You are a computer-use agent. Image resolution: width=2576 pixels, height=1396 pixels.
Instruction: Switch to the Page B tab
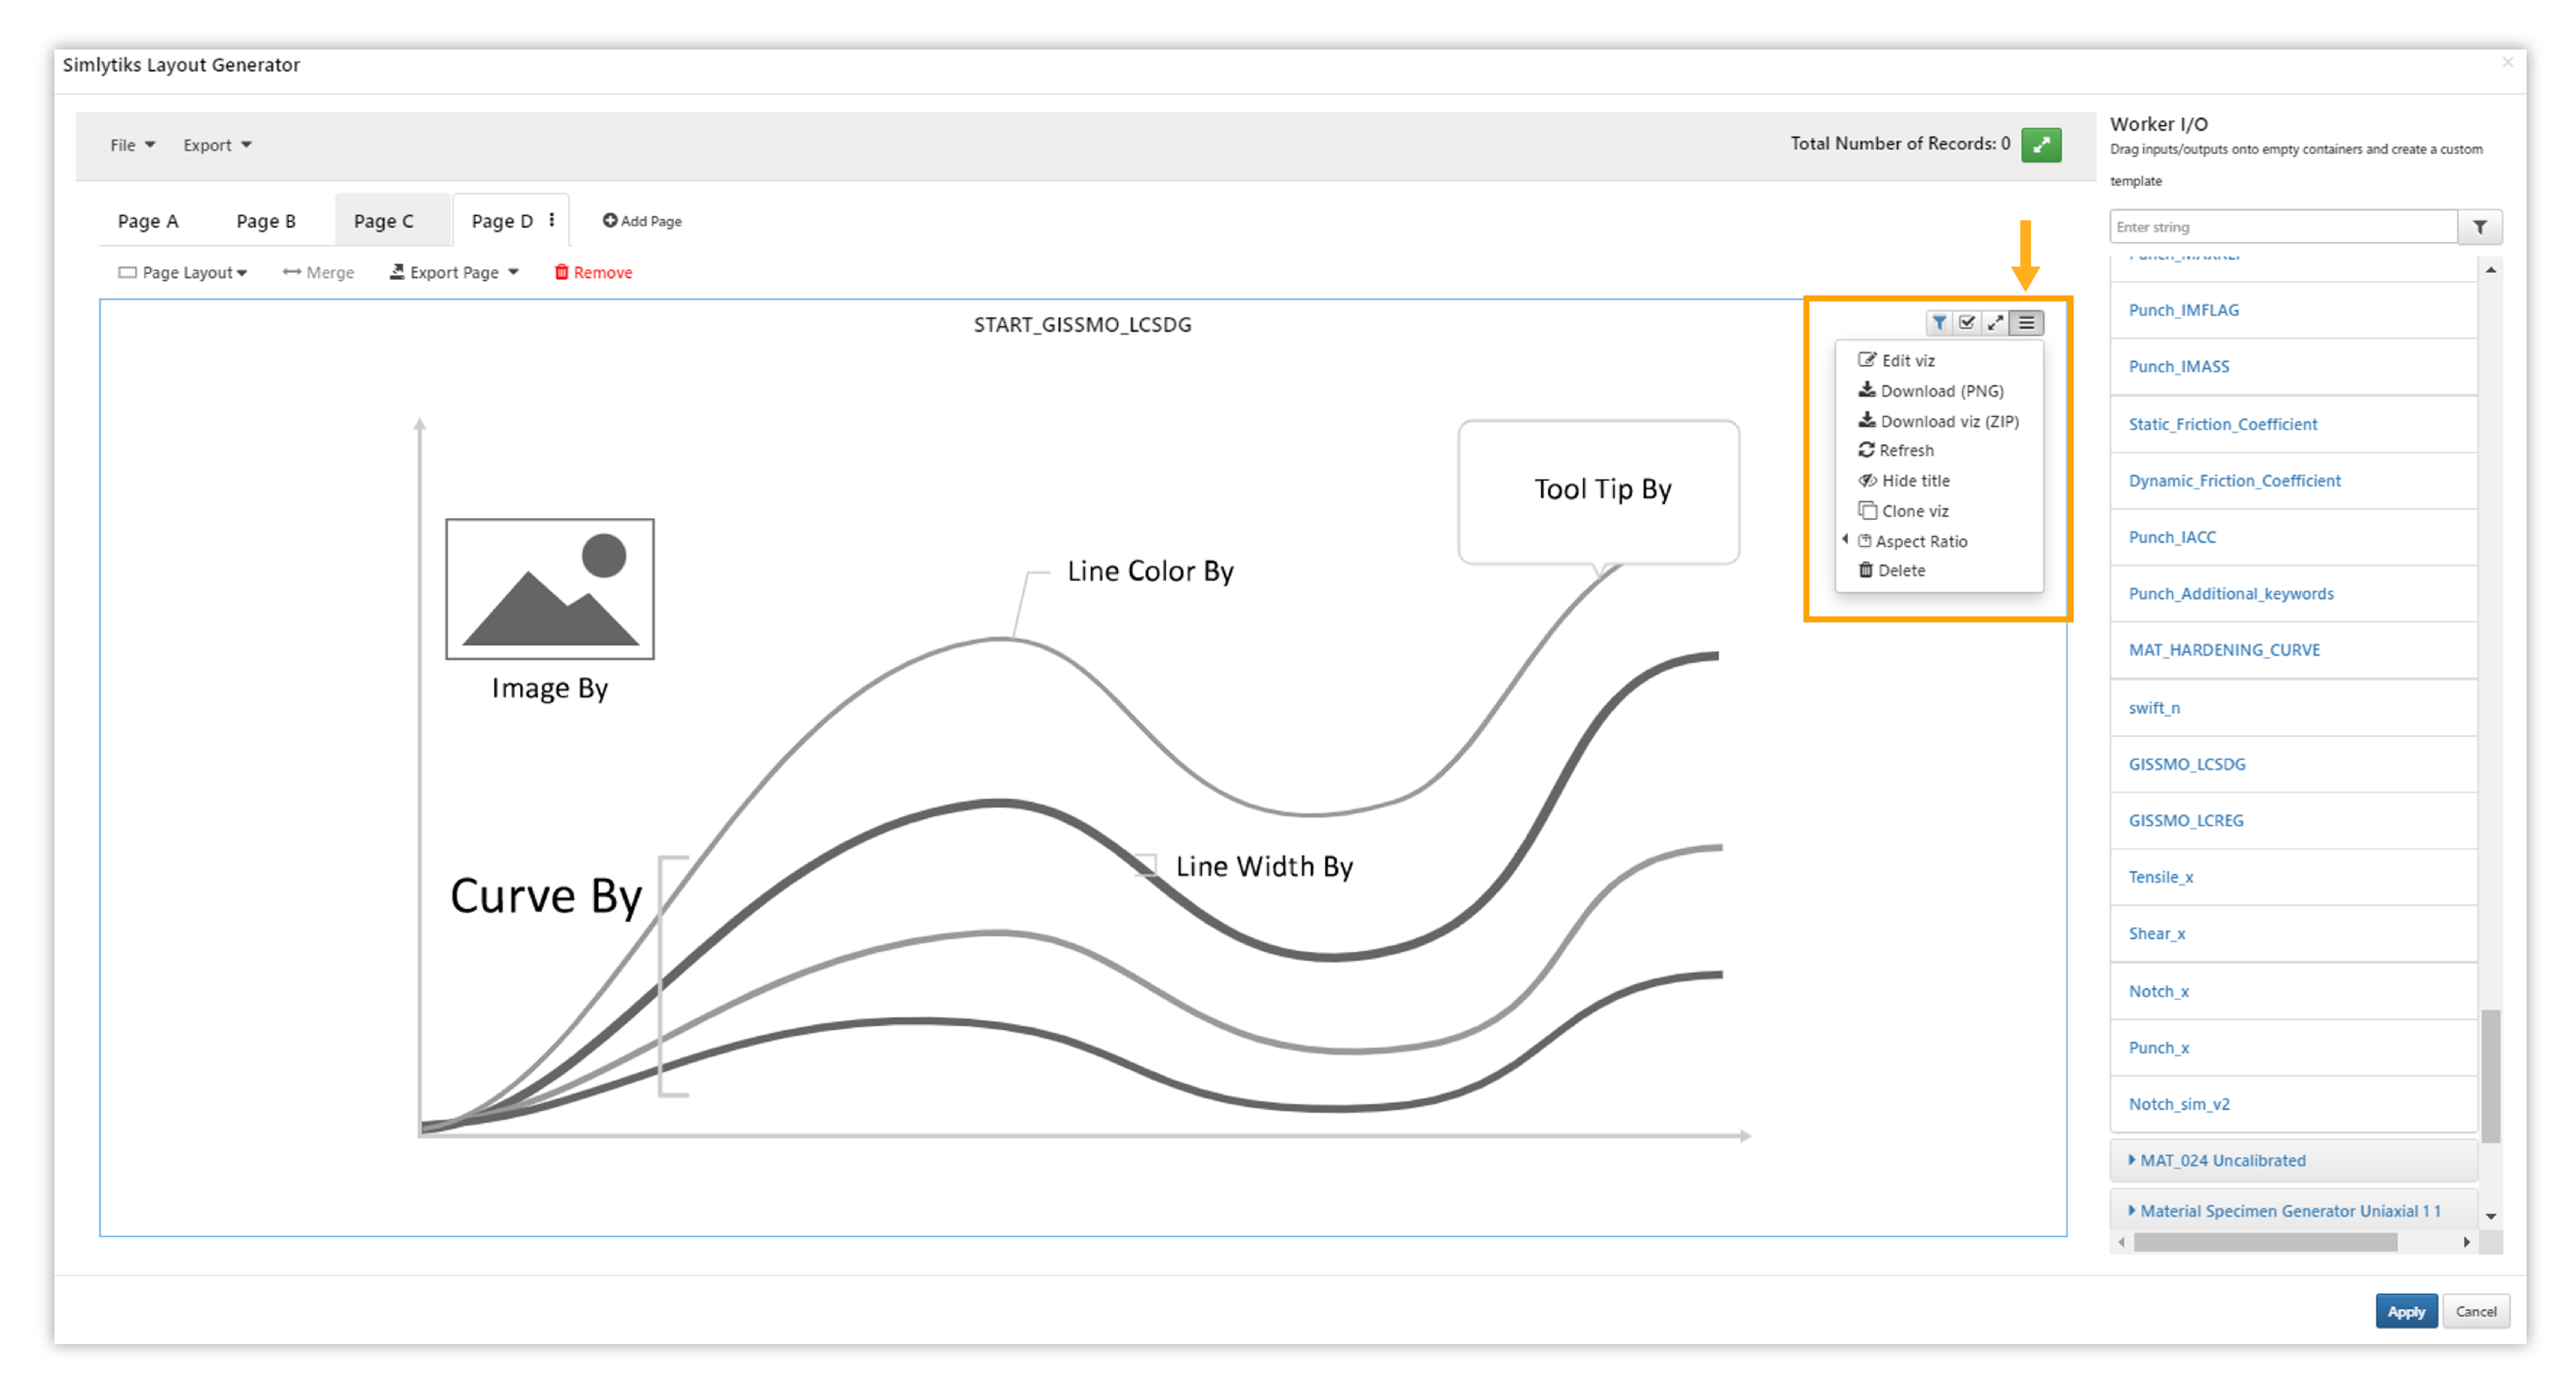pos(266,221)
